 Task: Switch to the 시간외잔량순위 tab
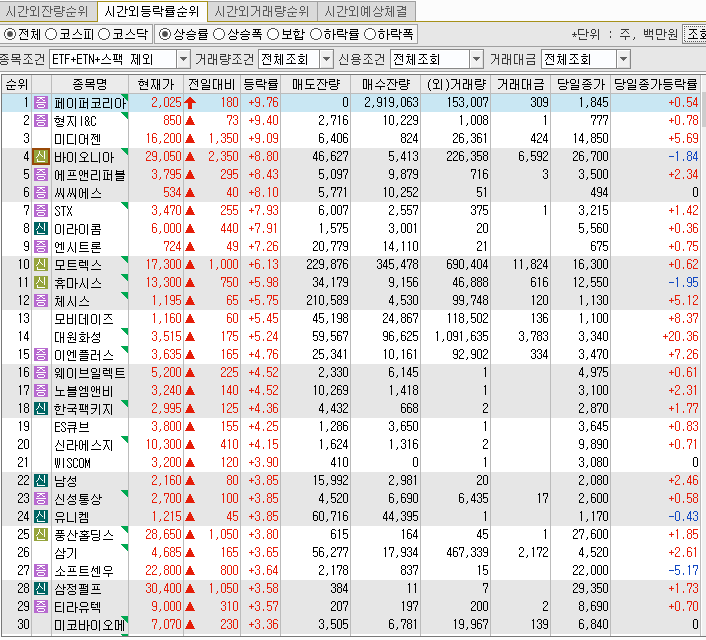[48, 11]
